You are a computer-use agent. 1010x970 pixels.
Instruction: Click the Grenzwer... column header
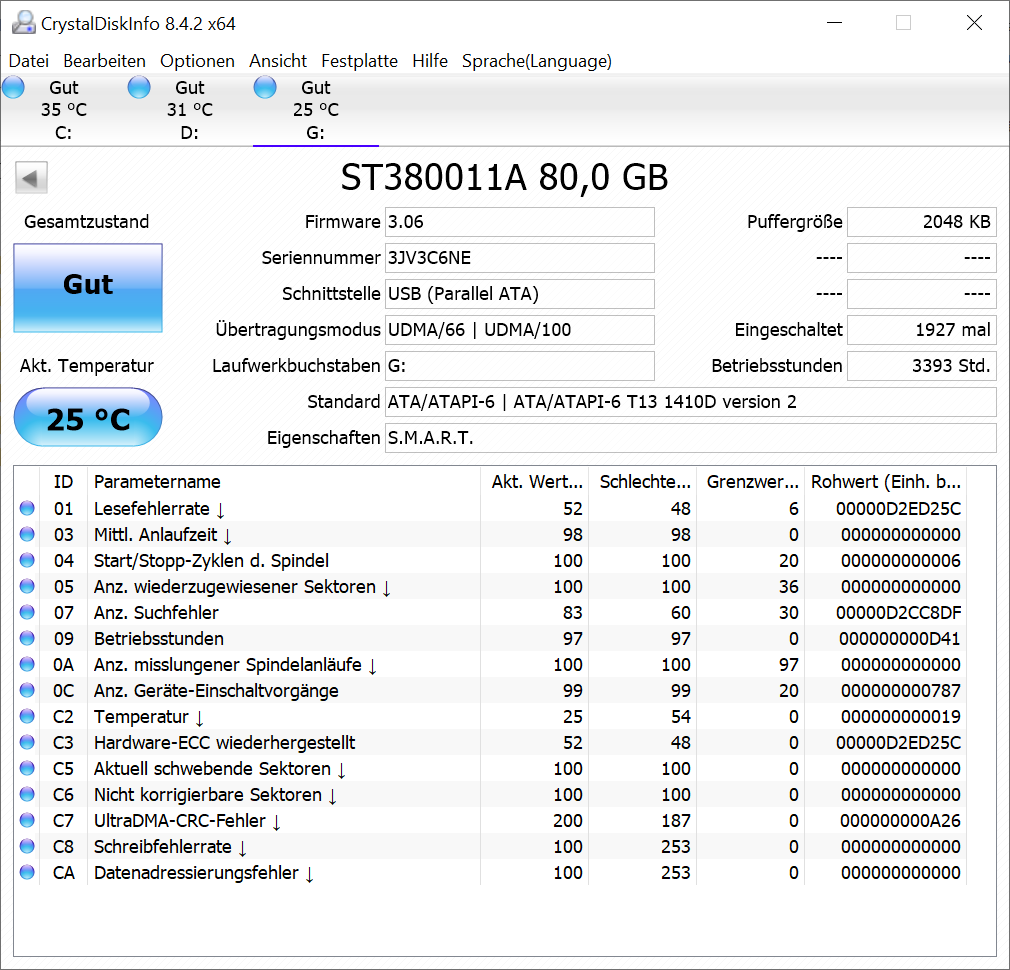click(751, 482)
